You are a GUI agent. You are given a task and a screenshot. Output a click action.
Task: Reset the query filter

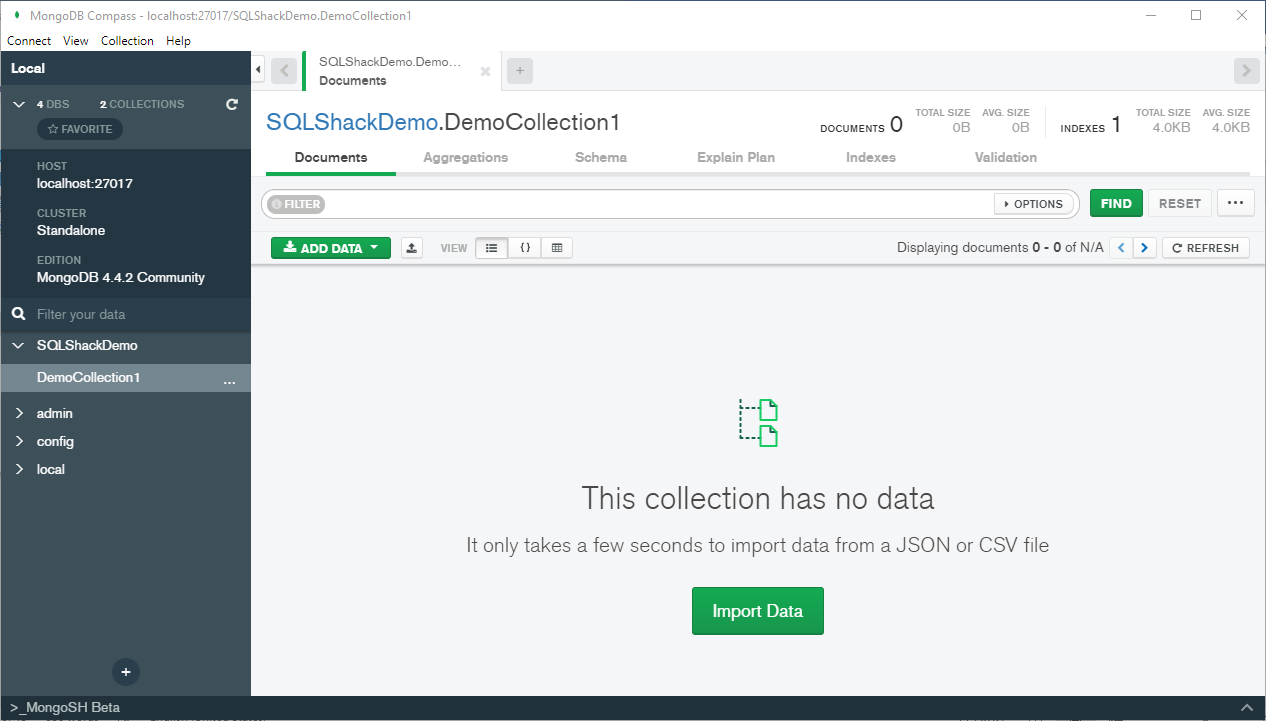1180,203
